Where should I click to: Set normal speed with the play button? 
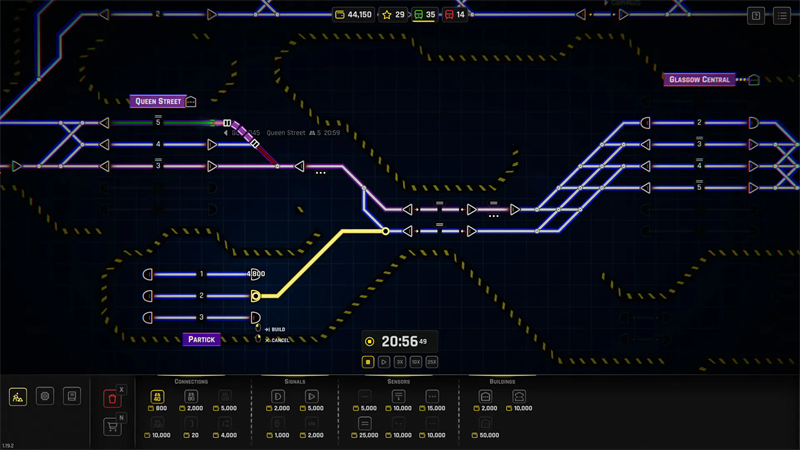(384, 362)
